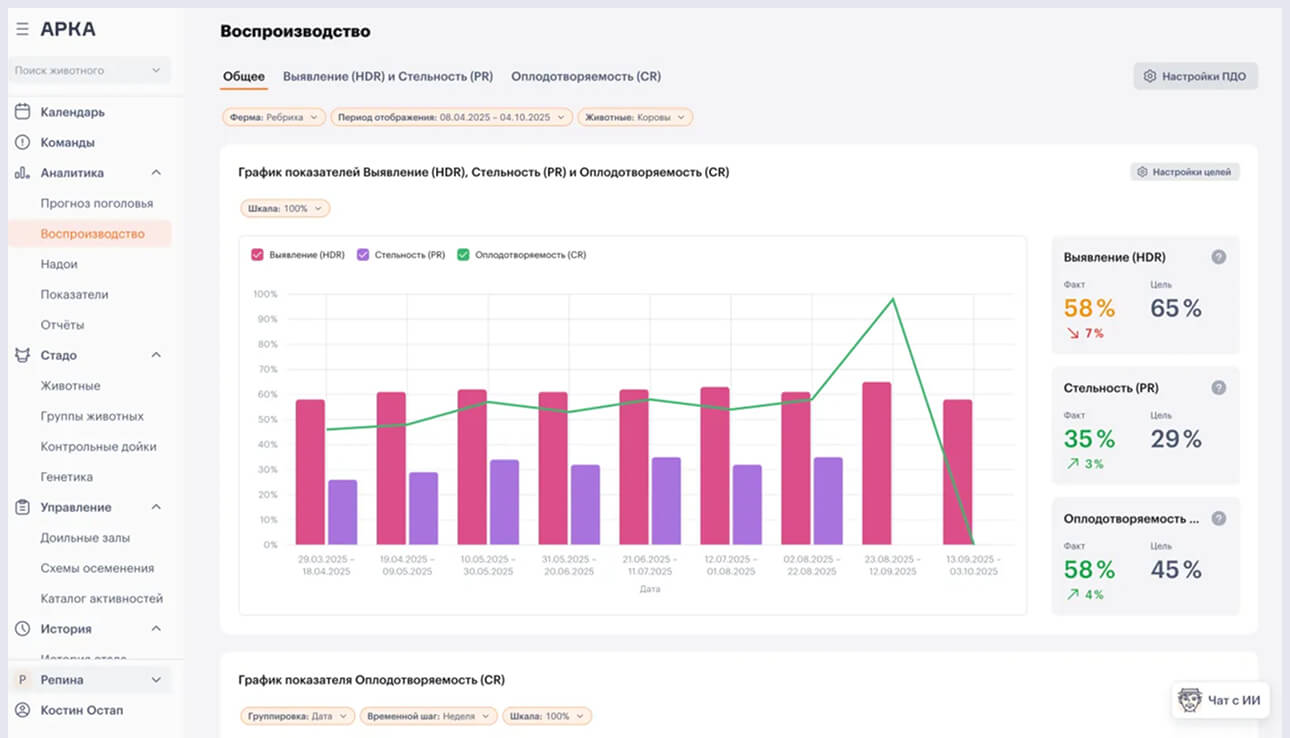
Task: Click the Аналитика bar chart icon
Action: [22, 173]
